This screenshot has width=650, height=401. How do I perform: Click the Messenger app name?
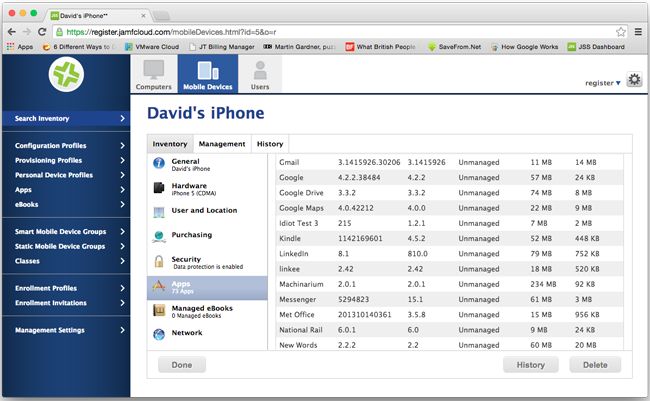click(x=298, y=299)
